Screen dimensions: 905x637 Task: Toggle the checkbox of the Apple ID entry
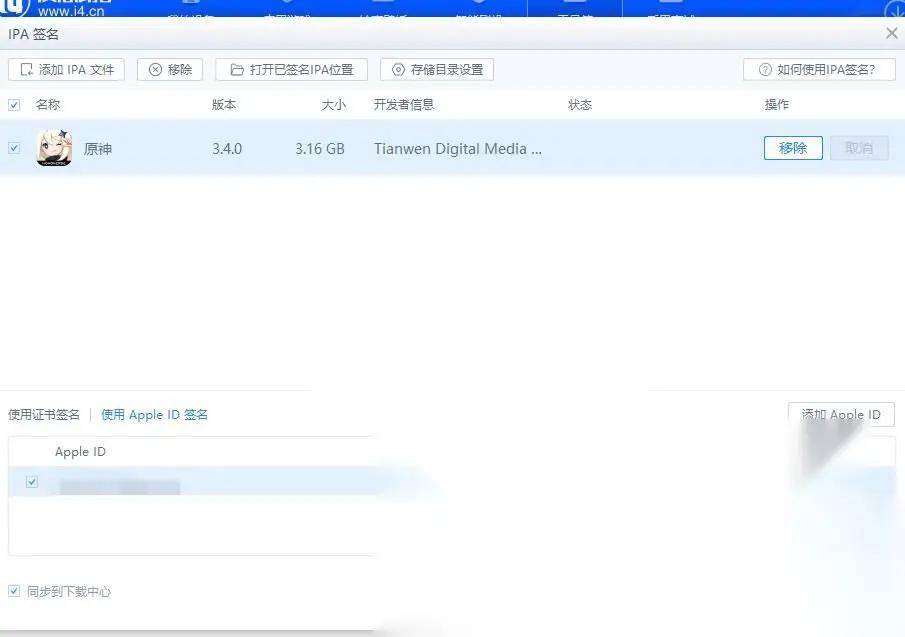32,482
